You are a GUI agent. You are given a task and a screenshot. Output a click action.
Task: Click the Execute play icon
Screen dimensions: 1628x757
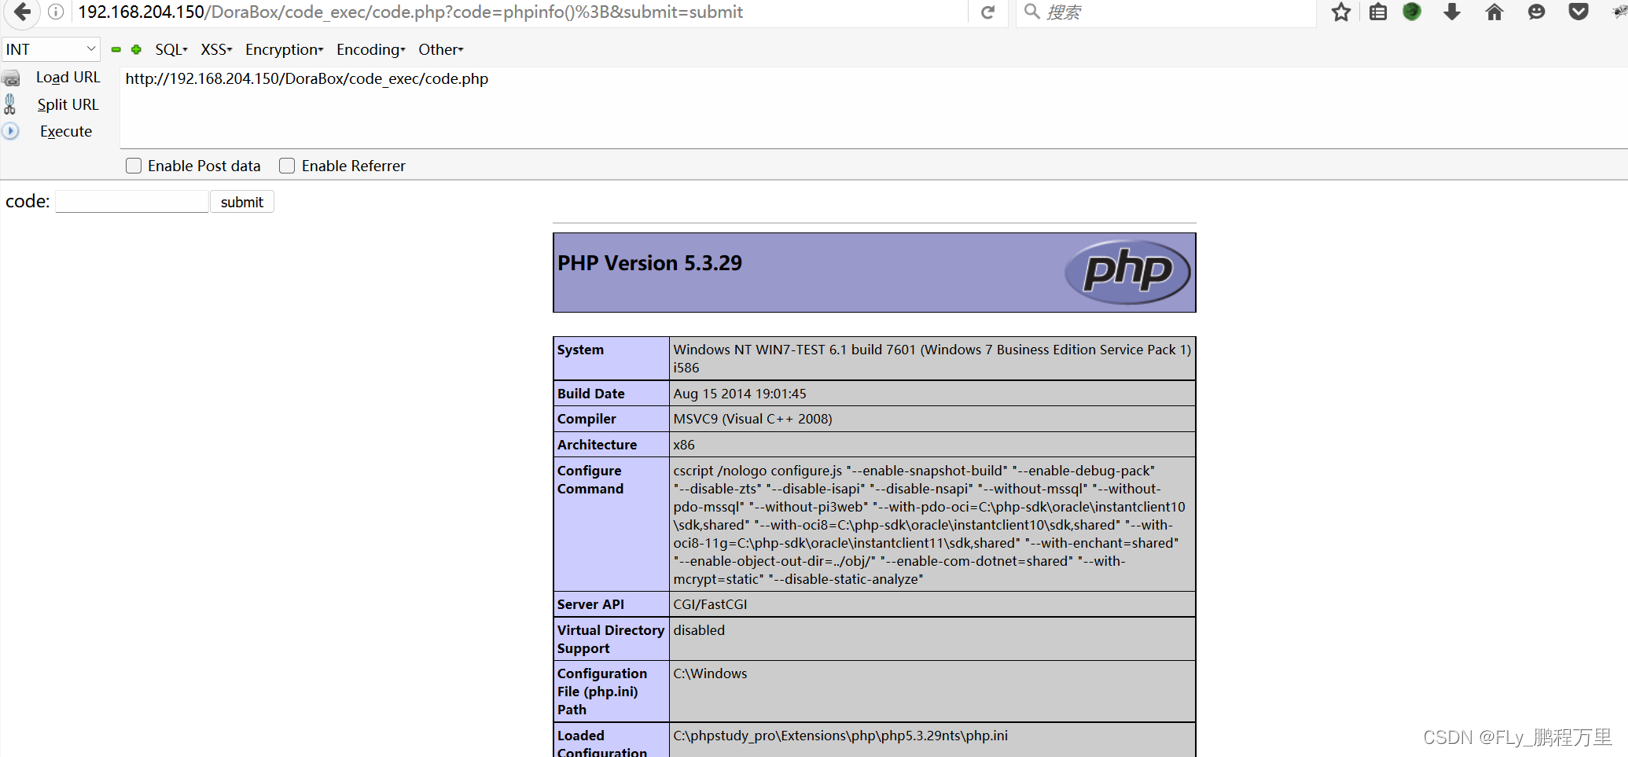[10, 131]
